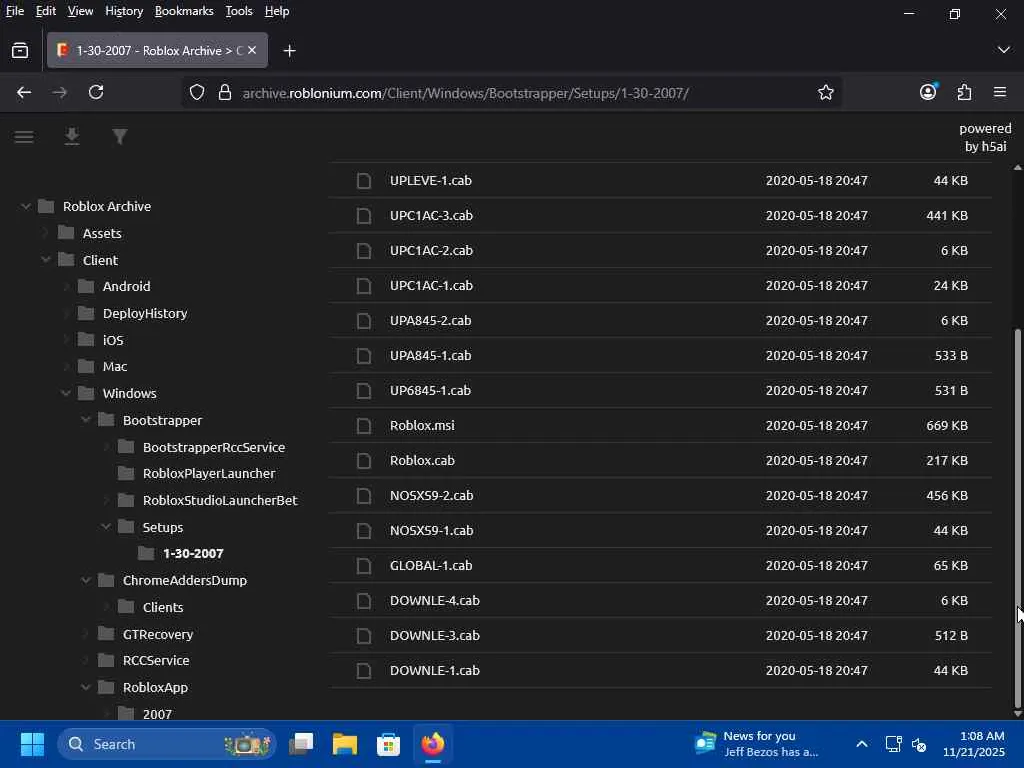Open the NOSXS9-2.cab file link
Image resolution: width=1024 pixels, height=768 pixels.
[431, 496]
